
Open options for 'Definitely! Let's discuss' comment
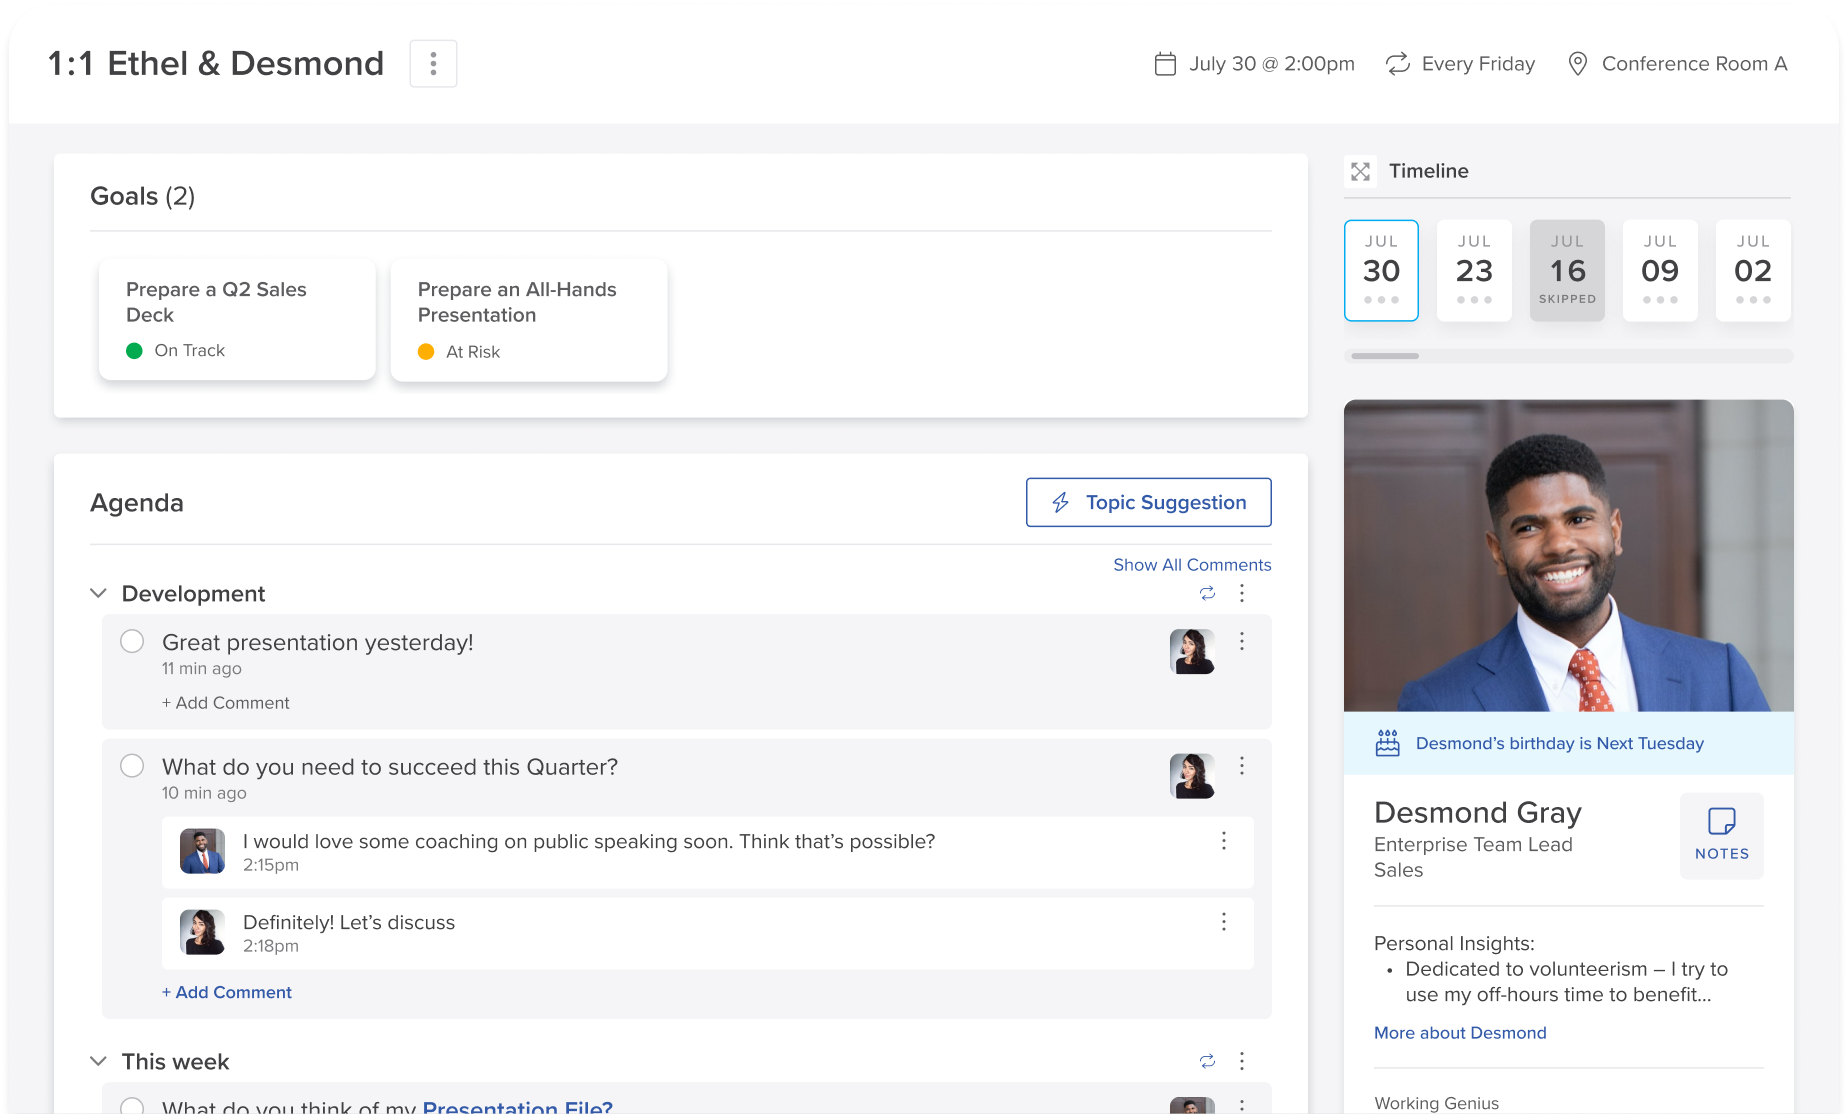point(1223,922)
